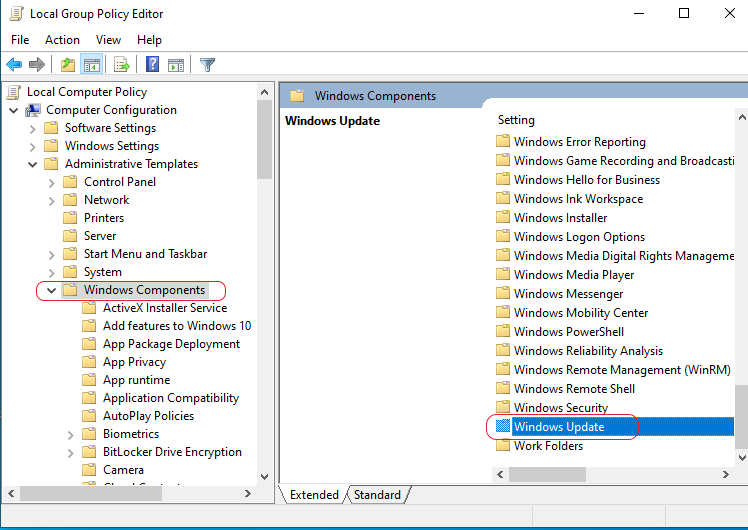Select Application Compatibility in tree

[171, 398]
